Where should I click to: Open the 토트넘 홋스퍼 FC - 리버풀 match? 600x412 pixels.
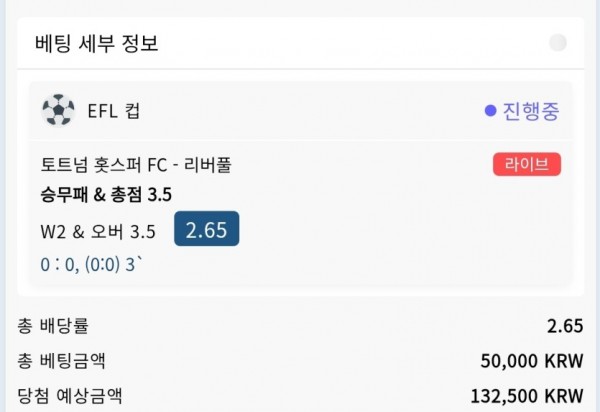pos(136,165)
